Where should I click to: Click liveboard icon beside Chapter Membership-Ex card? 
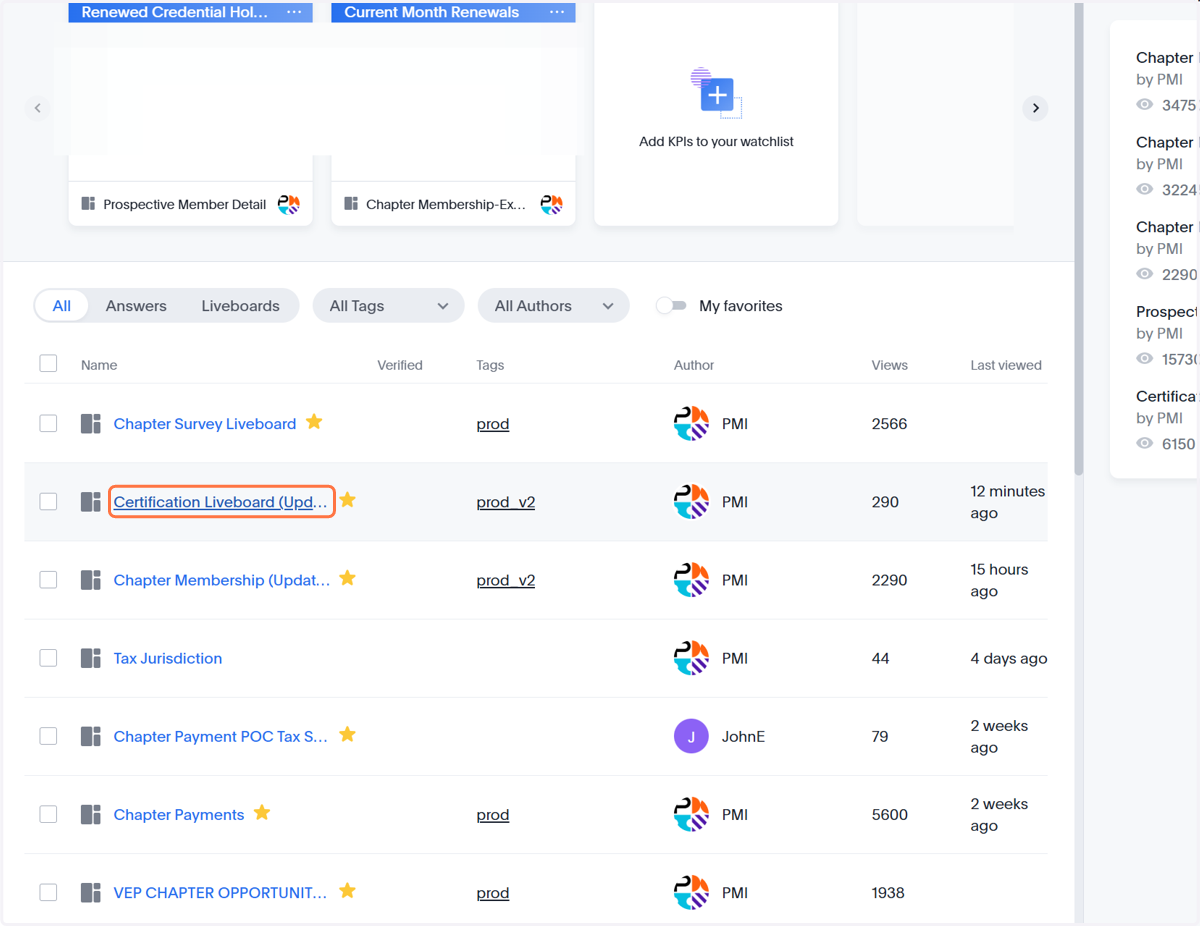351,204
